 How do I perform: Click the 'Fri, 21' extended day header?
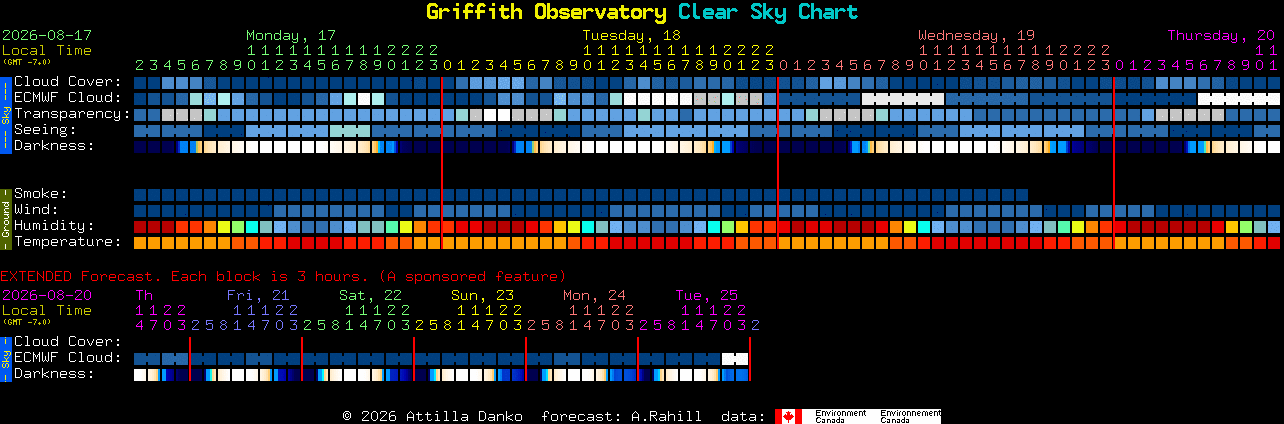(258, 295)
